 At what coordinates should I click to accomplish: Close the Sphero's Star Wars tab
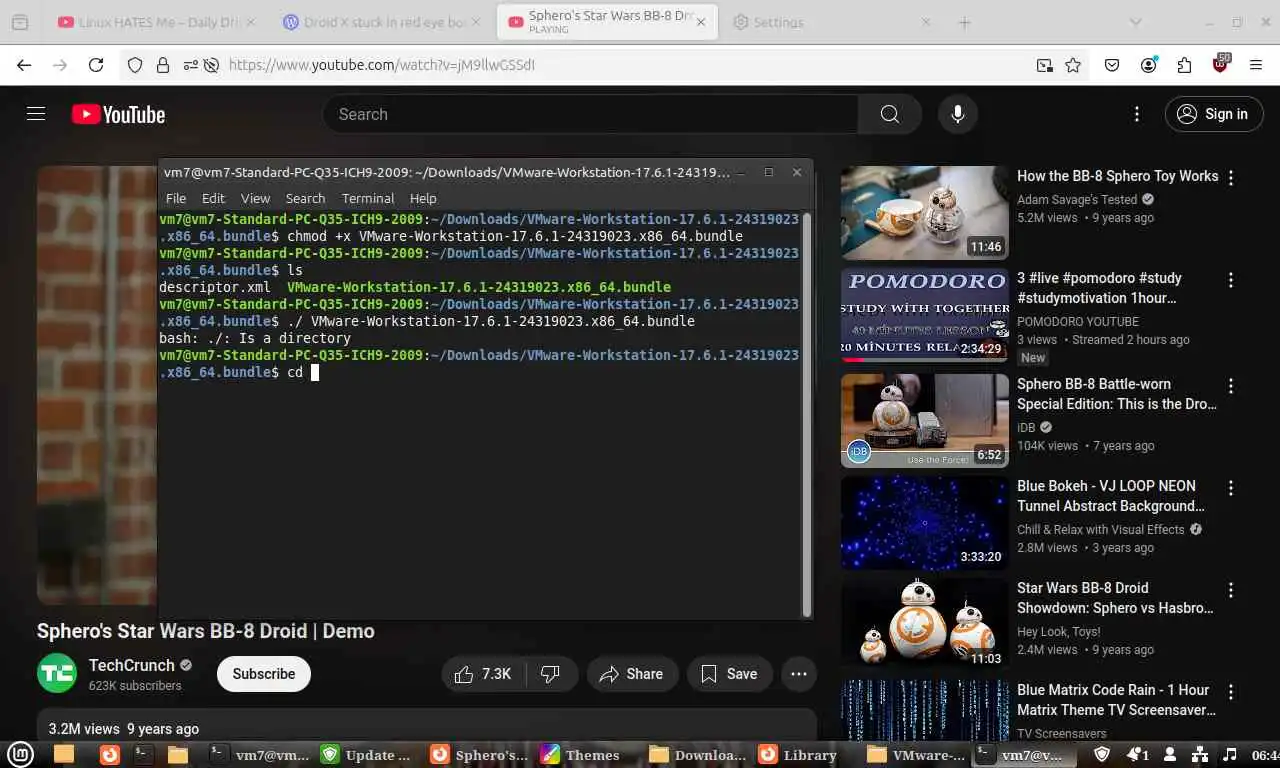click(701, 22)
